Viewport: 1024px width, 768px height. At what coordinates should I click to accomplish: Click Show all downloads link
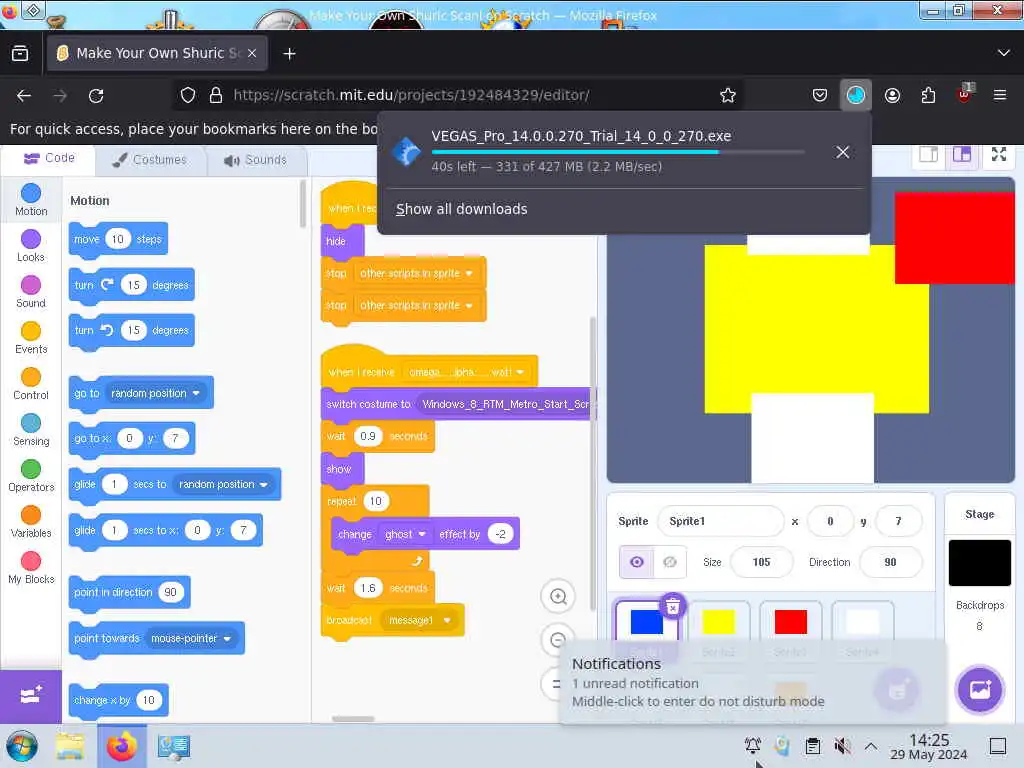[461, 209]
